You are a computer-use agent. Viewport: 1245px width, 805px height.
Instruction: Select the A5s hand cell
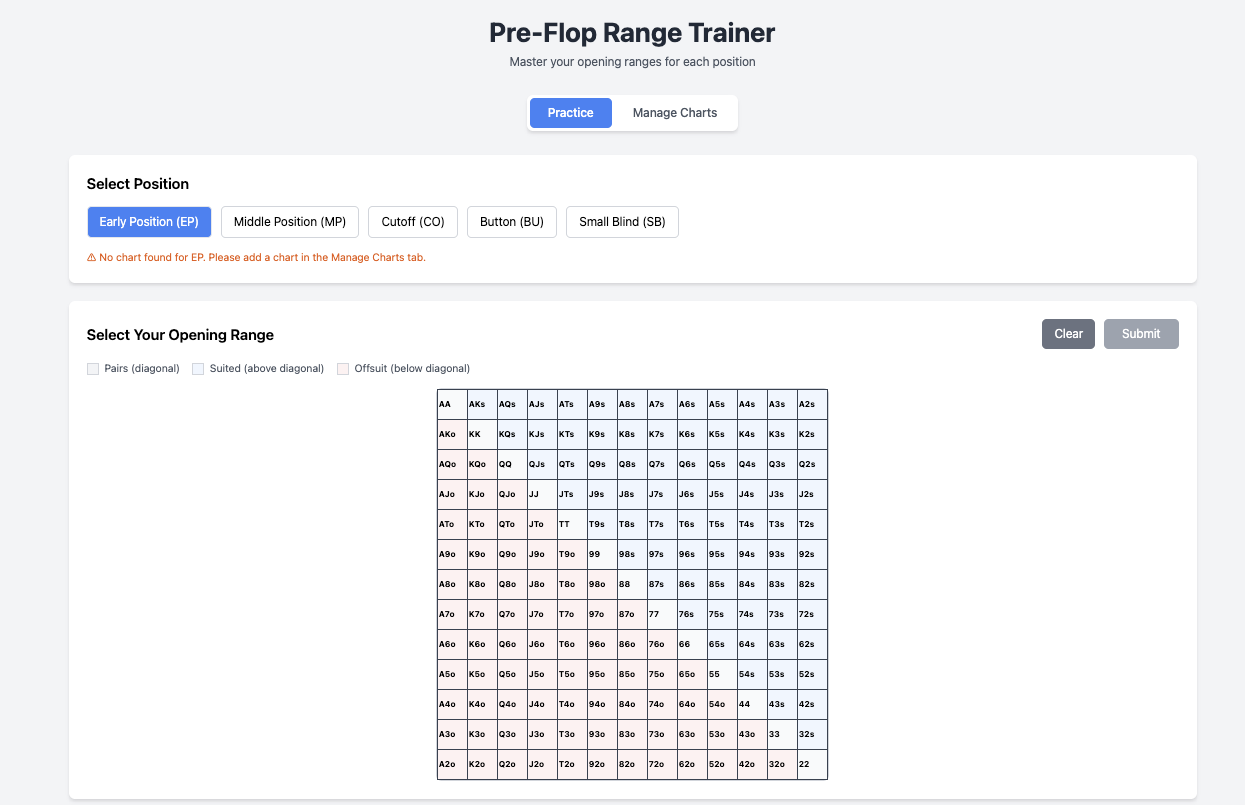[723, 405]
